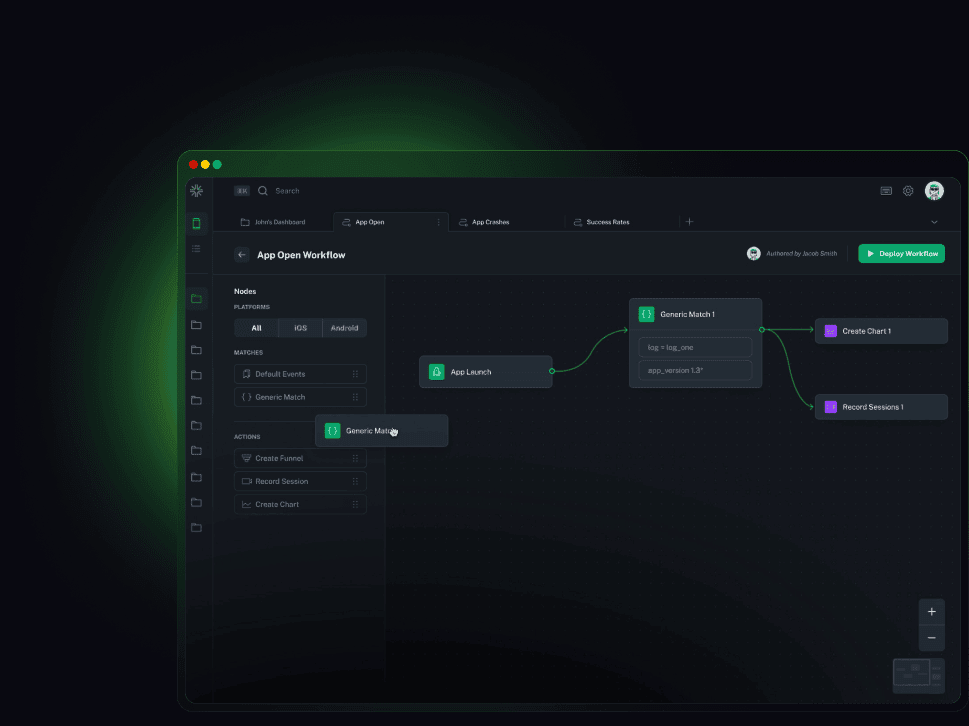Screen dimensions: 969x726
Task: Click the back arrow beside App Open Workflow
Action: tap(242, 255)
